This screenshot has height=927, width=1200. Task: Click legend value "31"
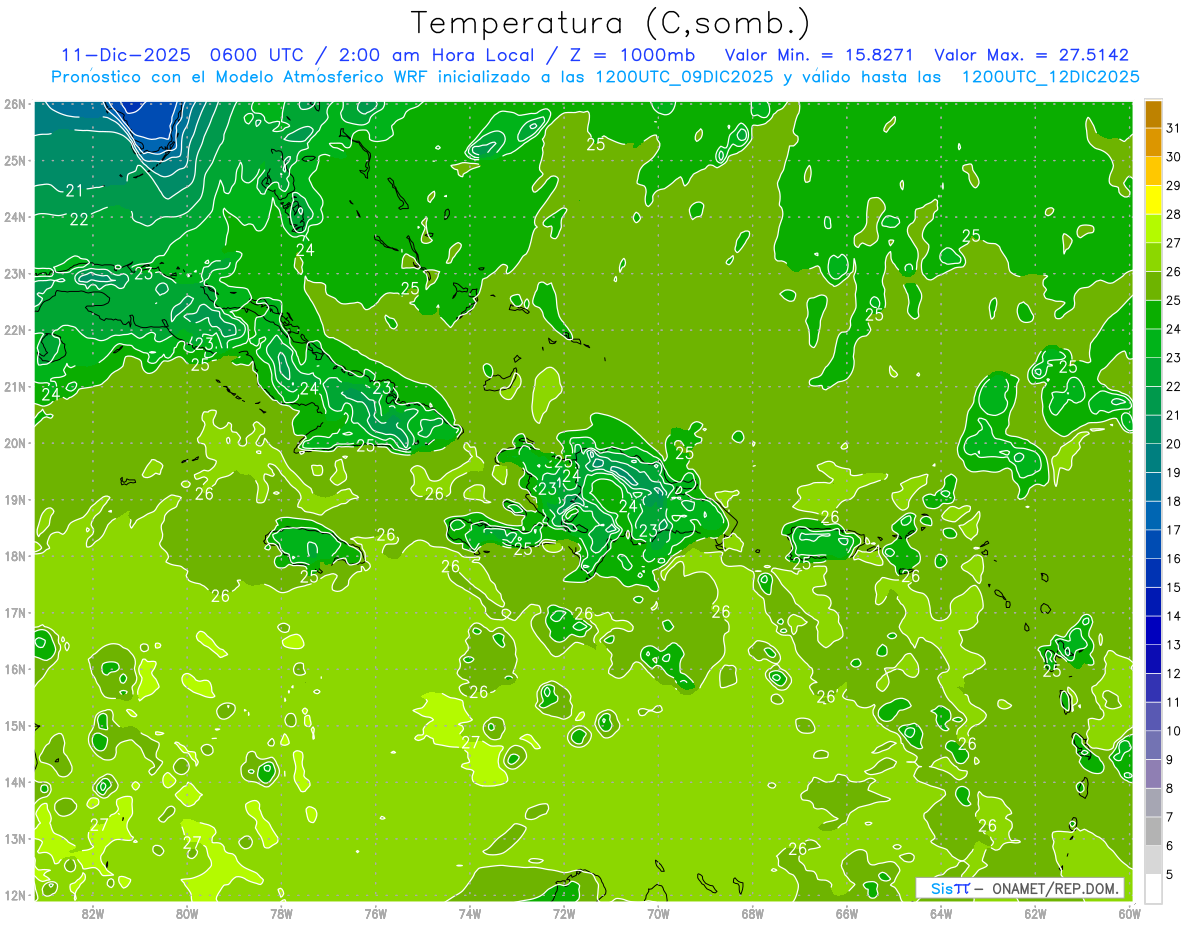[1174, 128]
